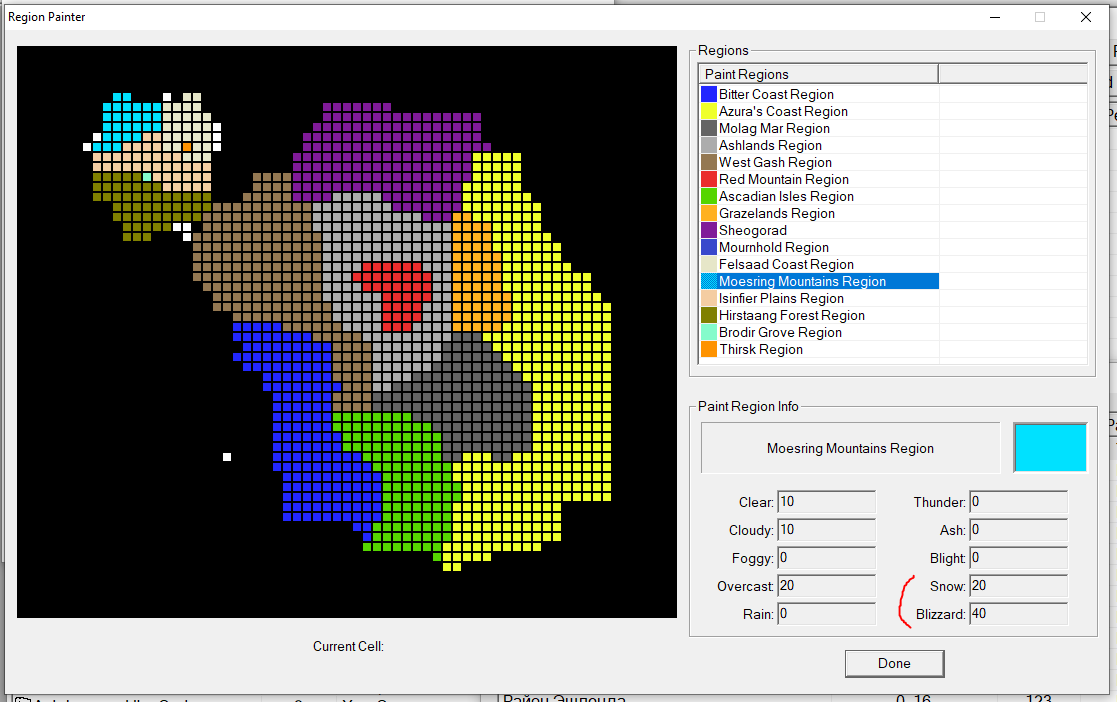1117x702 pixels.
Task: Click the Foggy weather value field
Action: (x=826, y=558)
